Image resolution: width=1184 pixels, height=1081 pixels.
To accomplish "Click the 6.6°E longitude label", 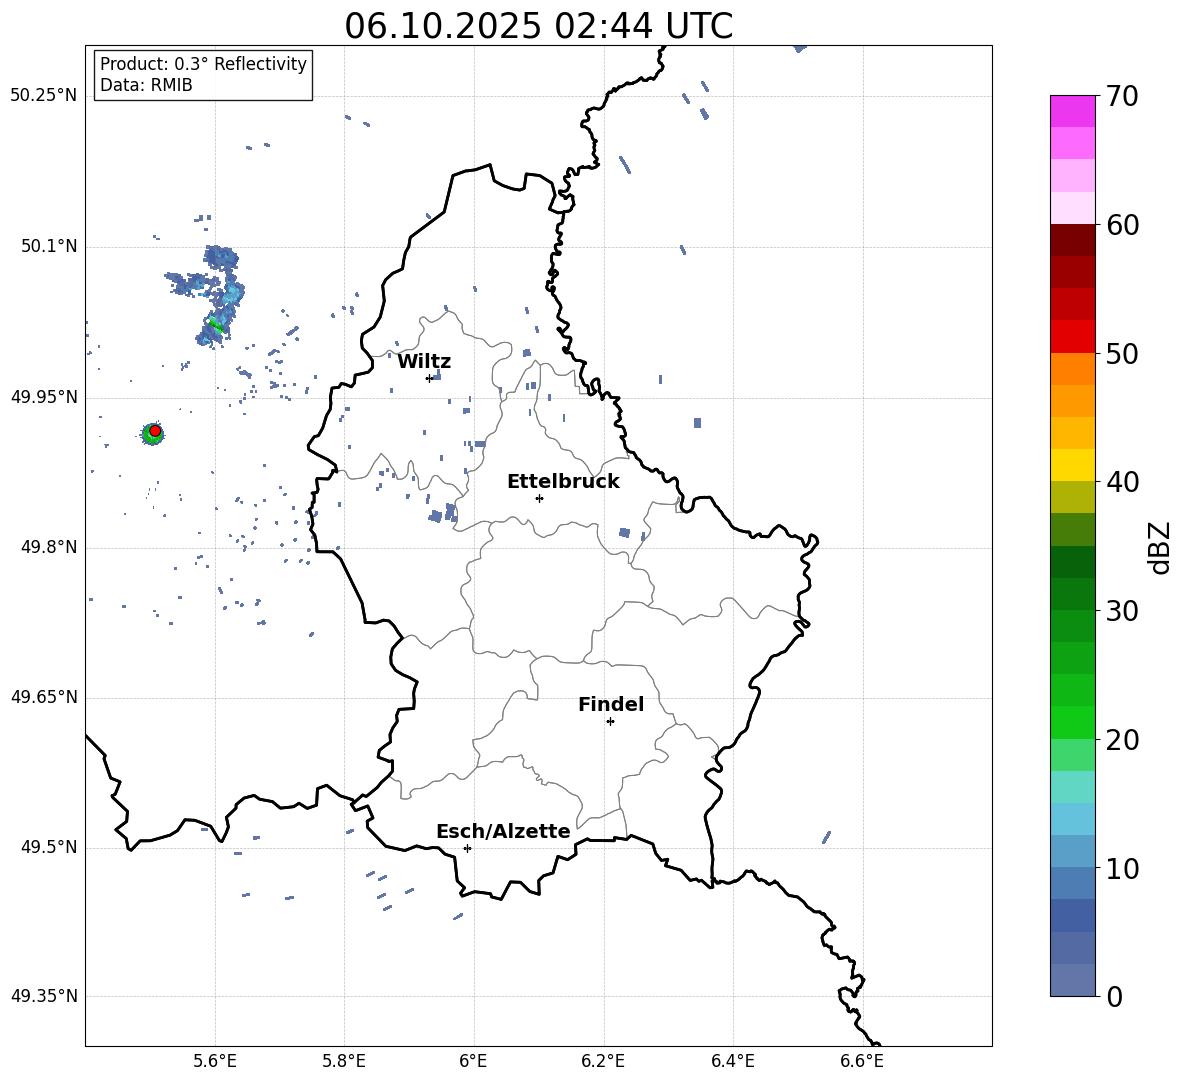I will point(862,1061).
